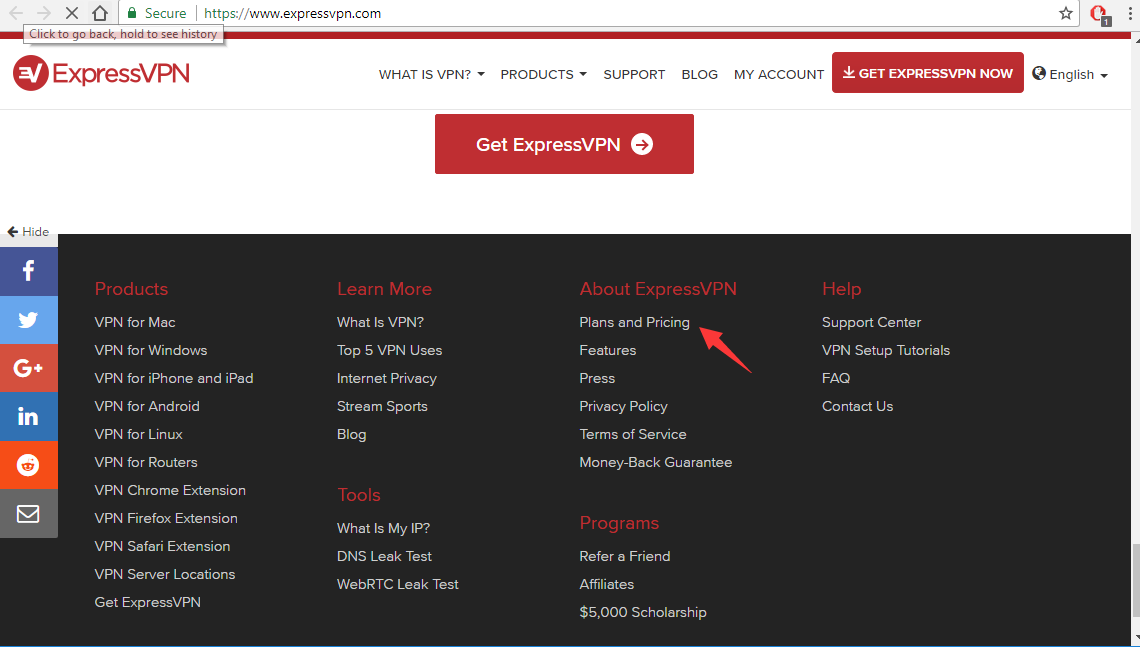The width and height of the screenshot is (1140, 647).
Task: Open DNS Leak Test tool
Action: tap(384, 556)
